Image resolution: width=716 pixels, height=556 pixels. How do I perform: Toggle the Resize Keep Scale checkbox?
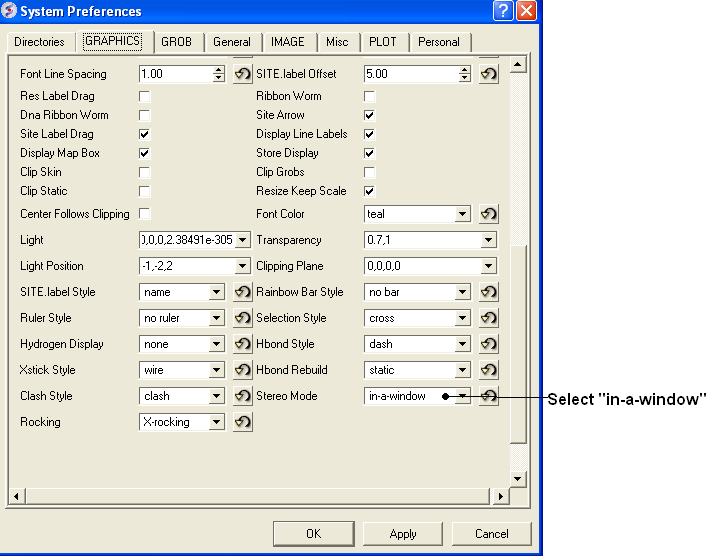tap(369, 191)
